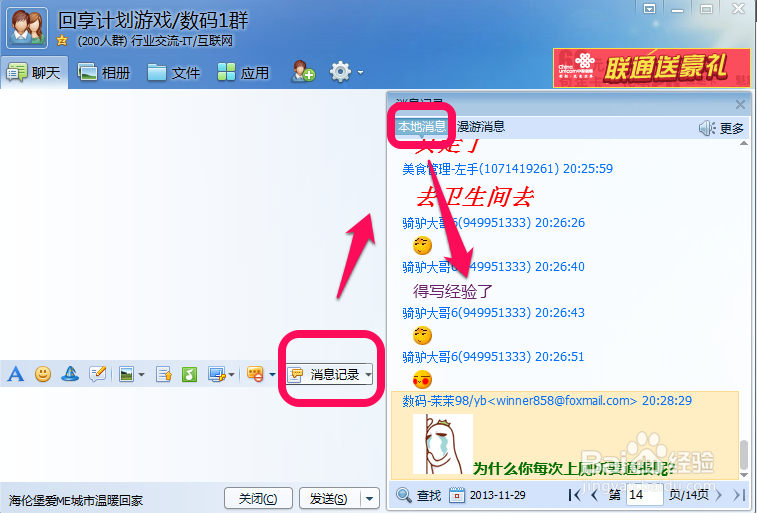Expand the 消息记录 dropdown arrow
757x513 pixels.
point(368,375)
